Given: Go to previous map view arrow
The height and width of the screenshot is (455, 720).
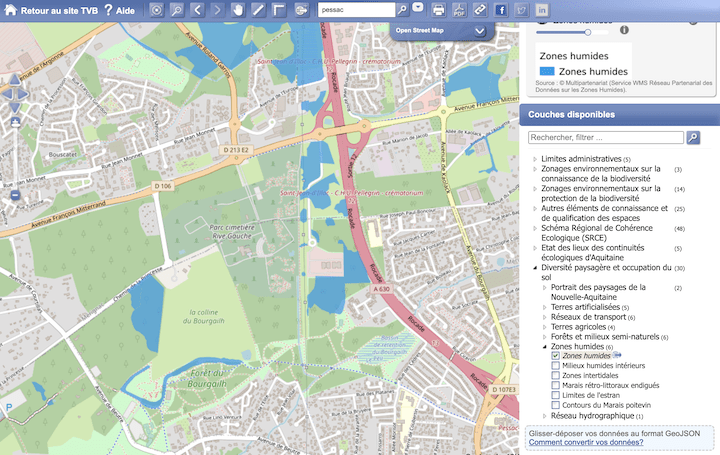Looking at the screenshot, I should (197, 10).
